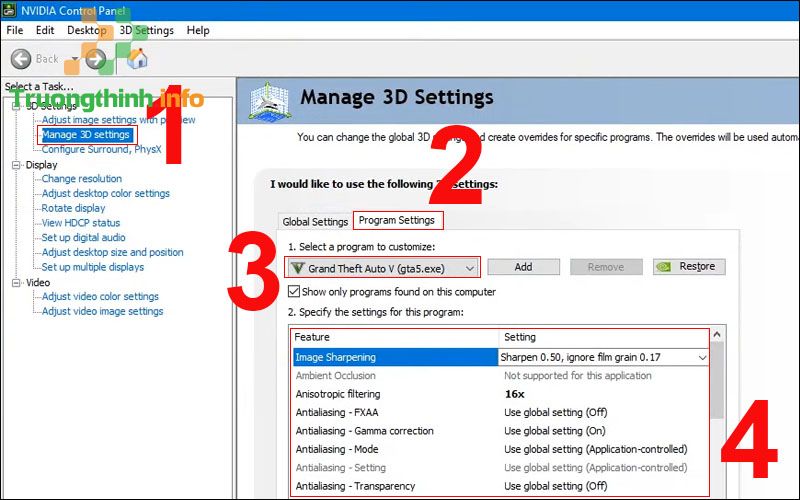
Task: Select the Anisotropic filtering feature
Action: (338, 394)
